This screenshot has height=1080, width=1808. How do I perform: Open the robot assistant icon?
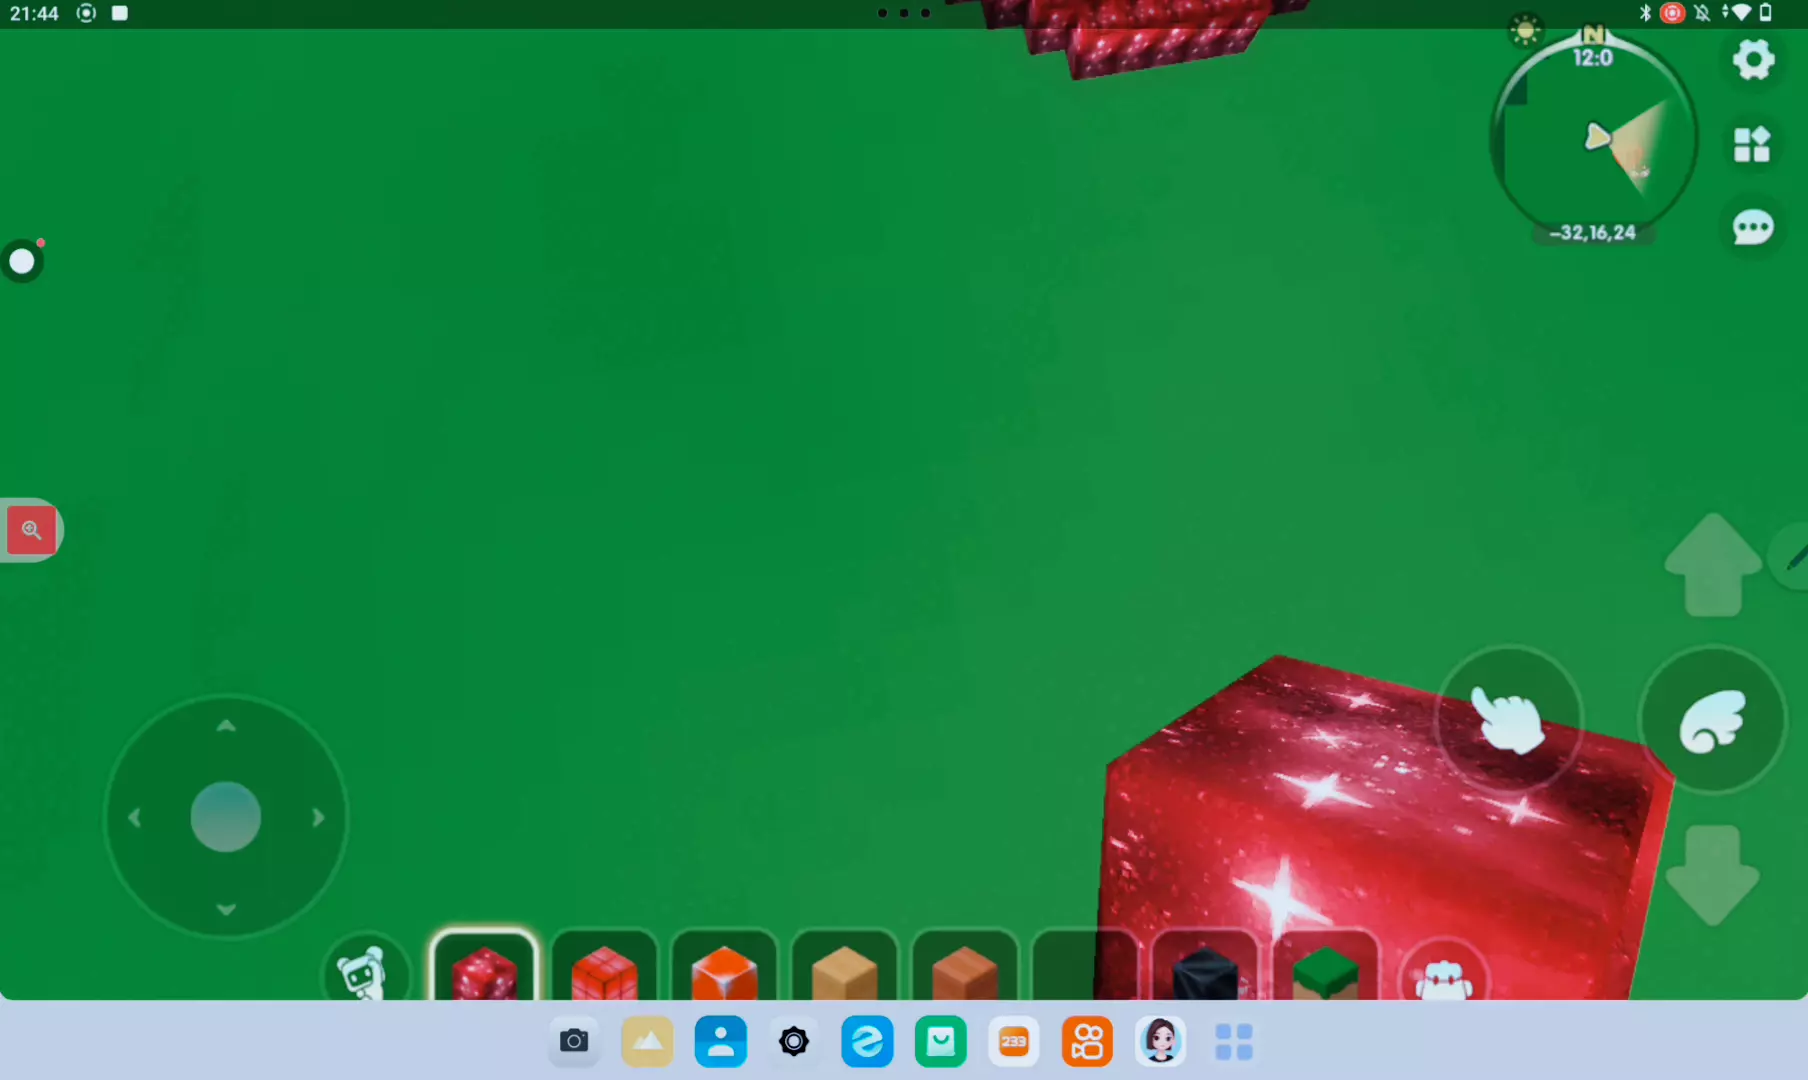pos(363,971)
